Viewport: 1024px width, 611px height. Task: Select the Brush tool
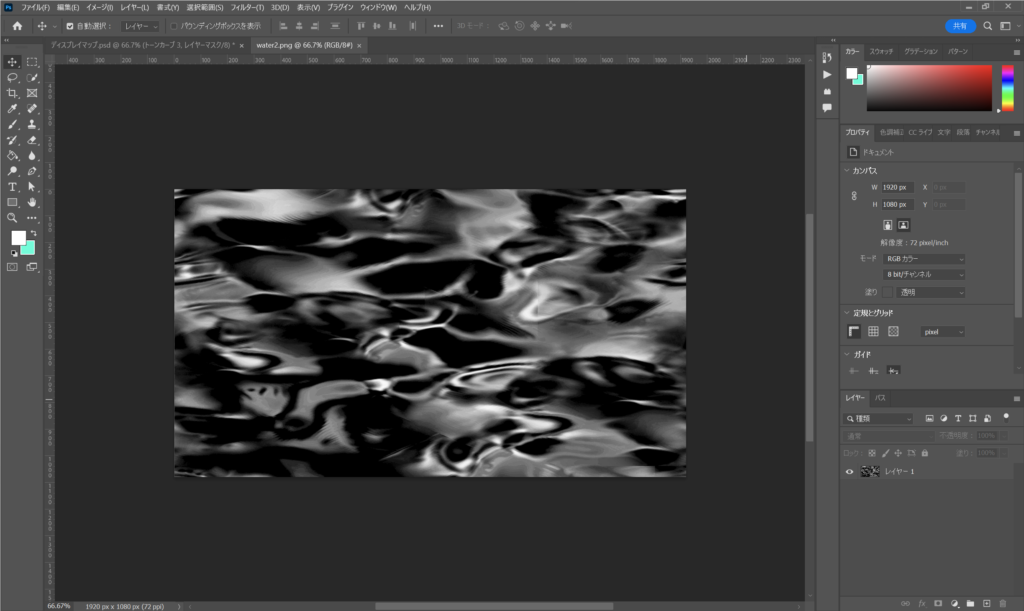point(13,125)
